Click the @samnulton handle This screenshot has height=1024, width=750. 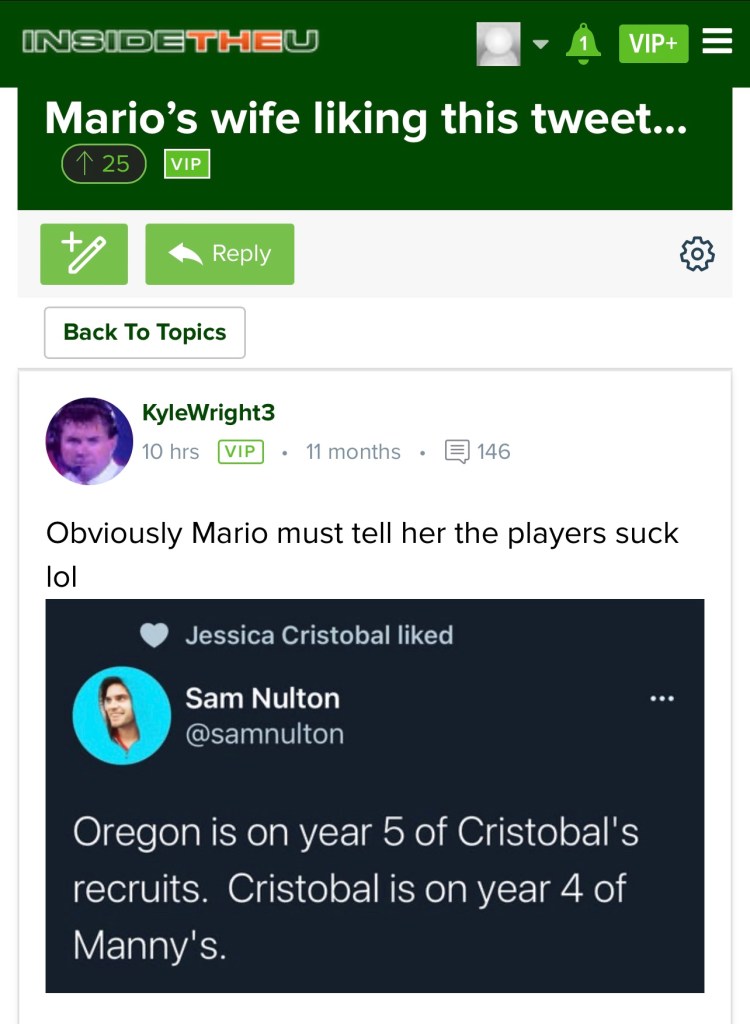point(264,734)
